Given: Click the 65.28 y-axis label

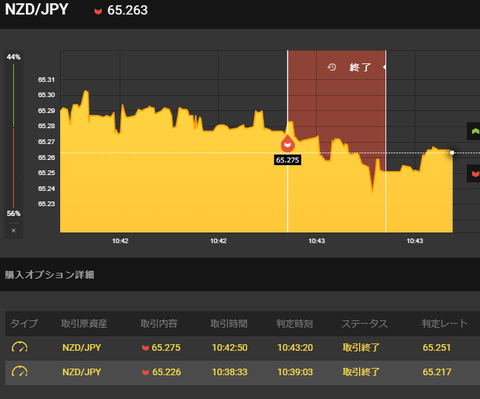Looking at the screenshot, I should [x=46, y=126].
